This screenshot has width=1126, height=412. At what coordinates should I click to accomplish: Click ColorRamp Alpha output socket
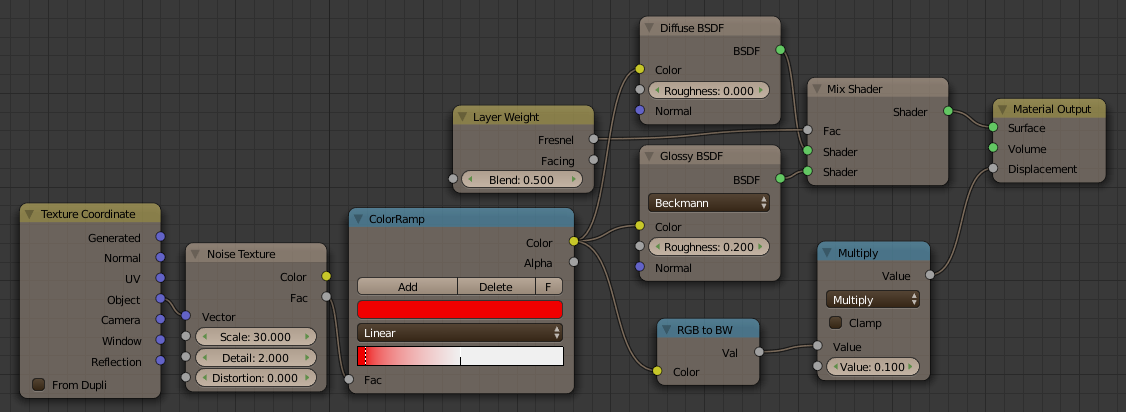573,263
